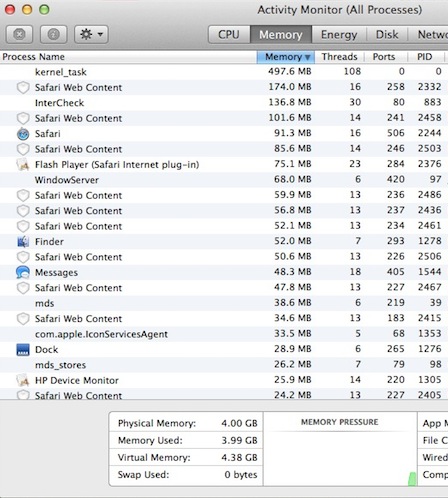Click shield icon of Safari Web Content 174.0 MB

[23, 88]
